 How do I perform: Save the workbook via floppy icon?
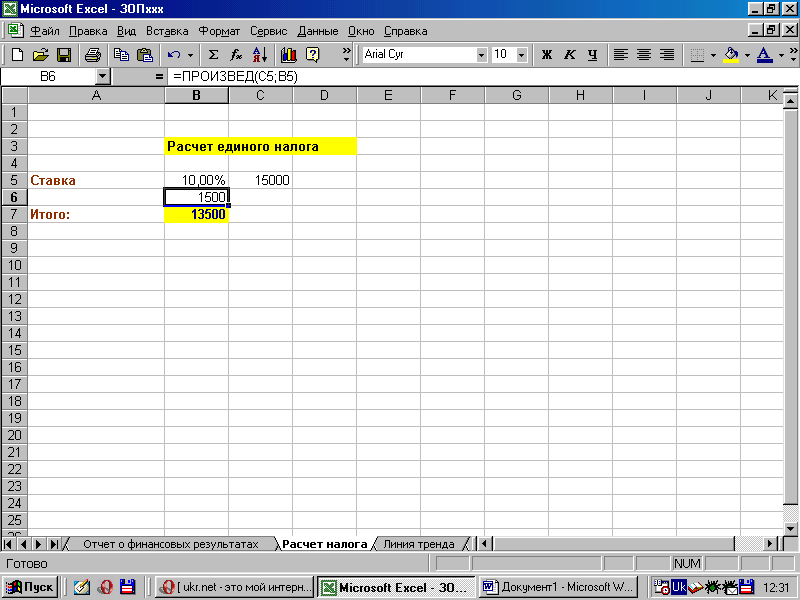(x=64, y=55)
